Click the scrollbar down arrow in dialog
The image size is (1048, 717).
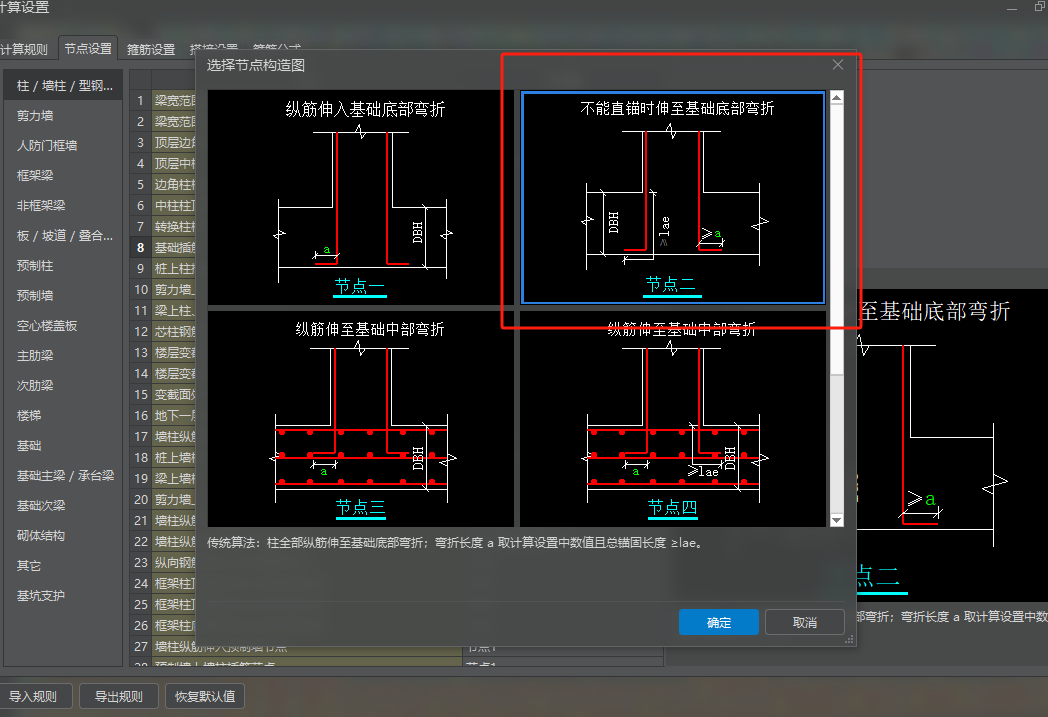pyautogui.click(x=836, y=520)
